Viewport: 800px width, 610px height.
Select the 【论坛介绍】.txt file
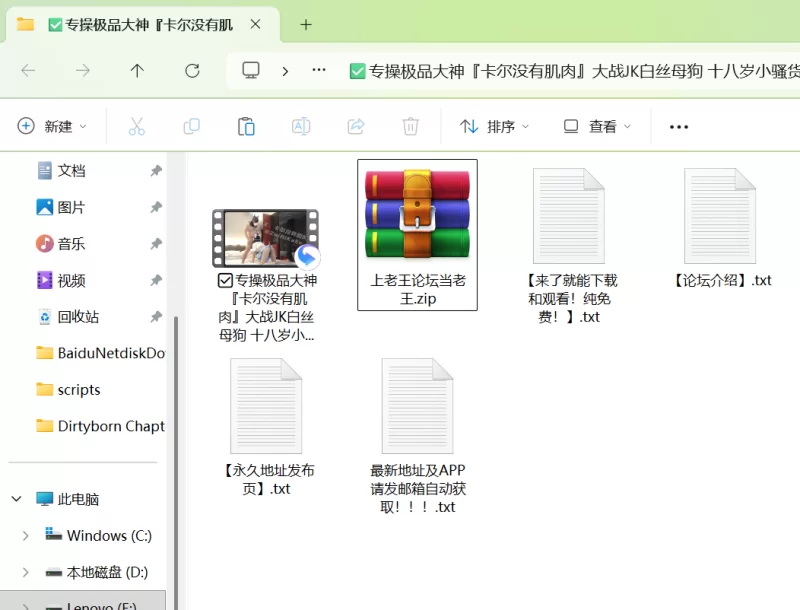(720, 230)
